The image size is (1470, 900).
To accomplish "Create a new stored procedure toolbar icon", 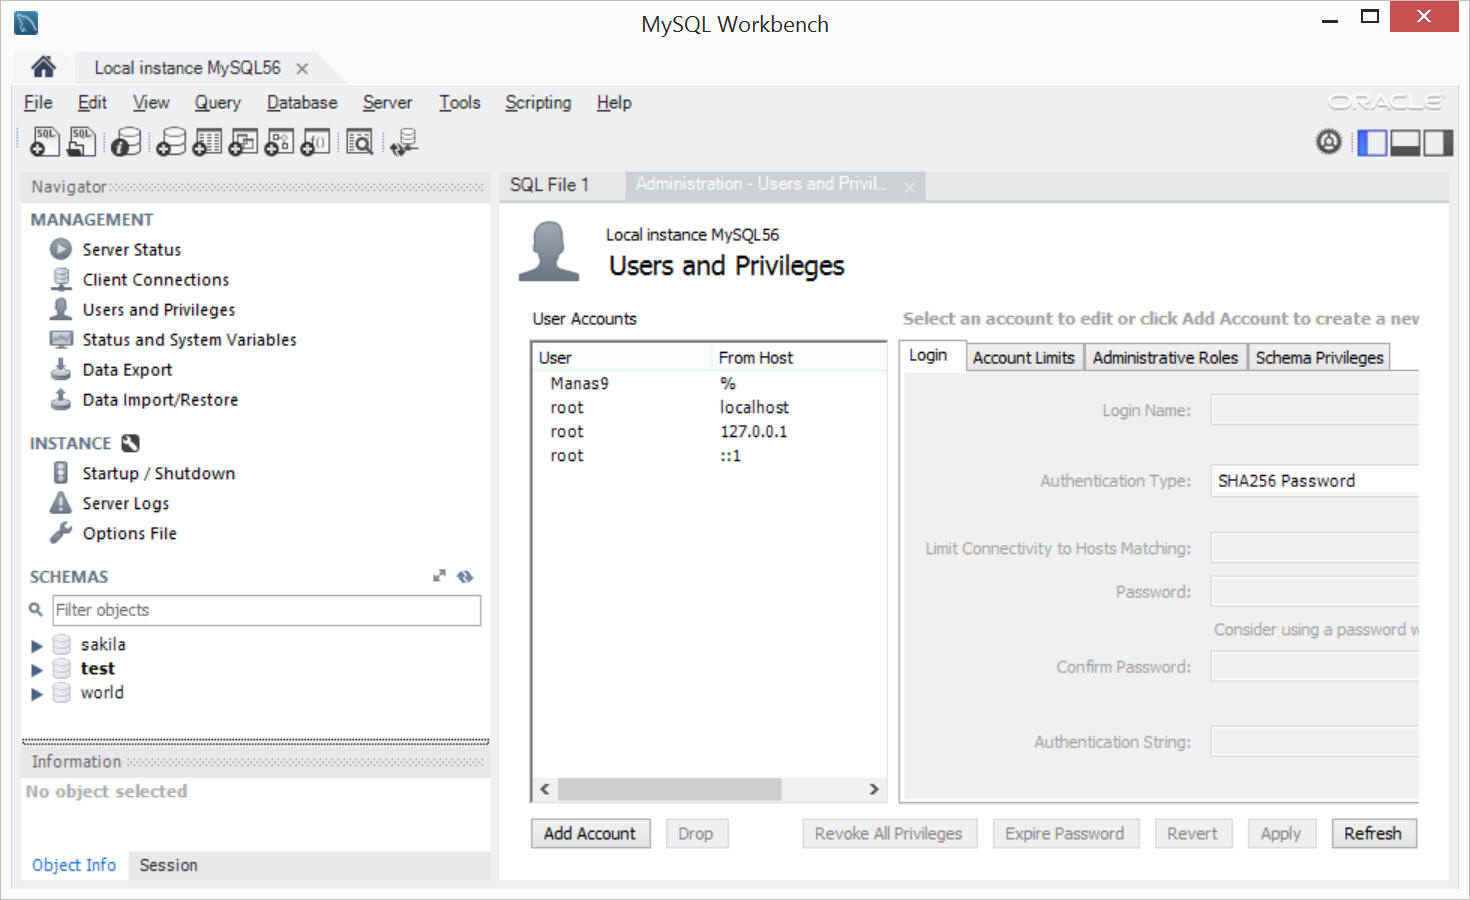I will point(279,142).
